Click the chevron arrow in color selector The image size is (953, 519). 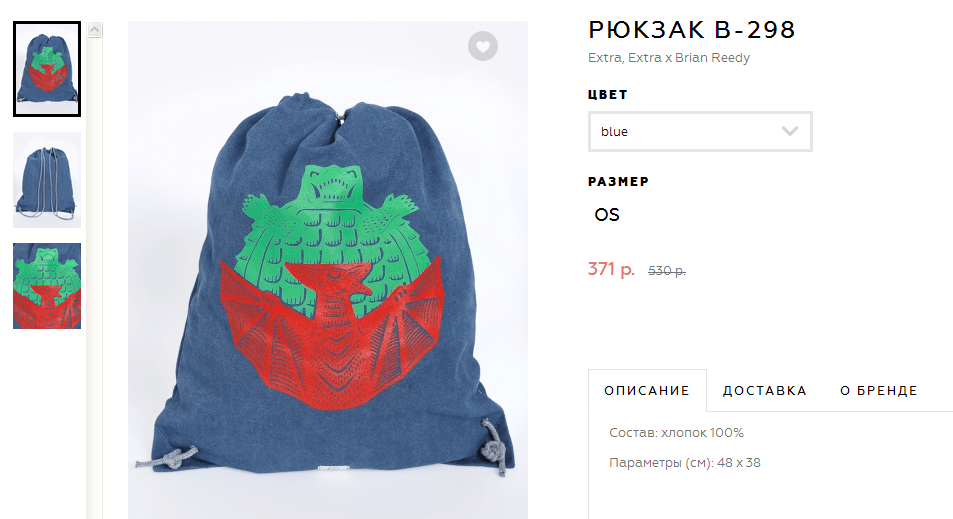click(x=790, y=131)
